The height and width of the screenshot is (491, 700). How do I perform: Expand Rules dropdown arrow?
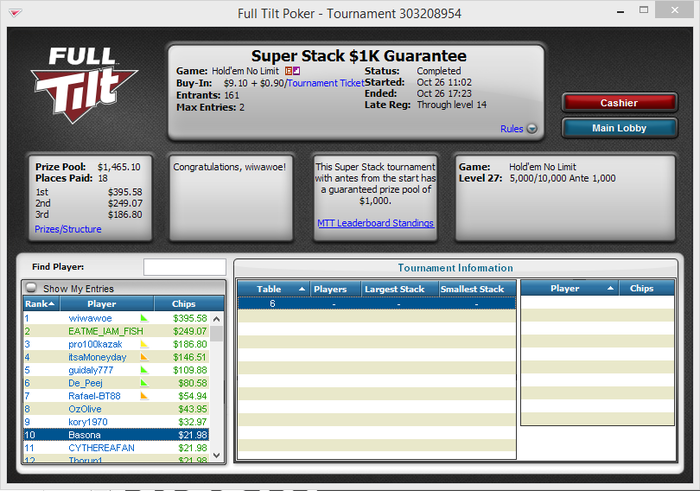pos(532,129)
